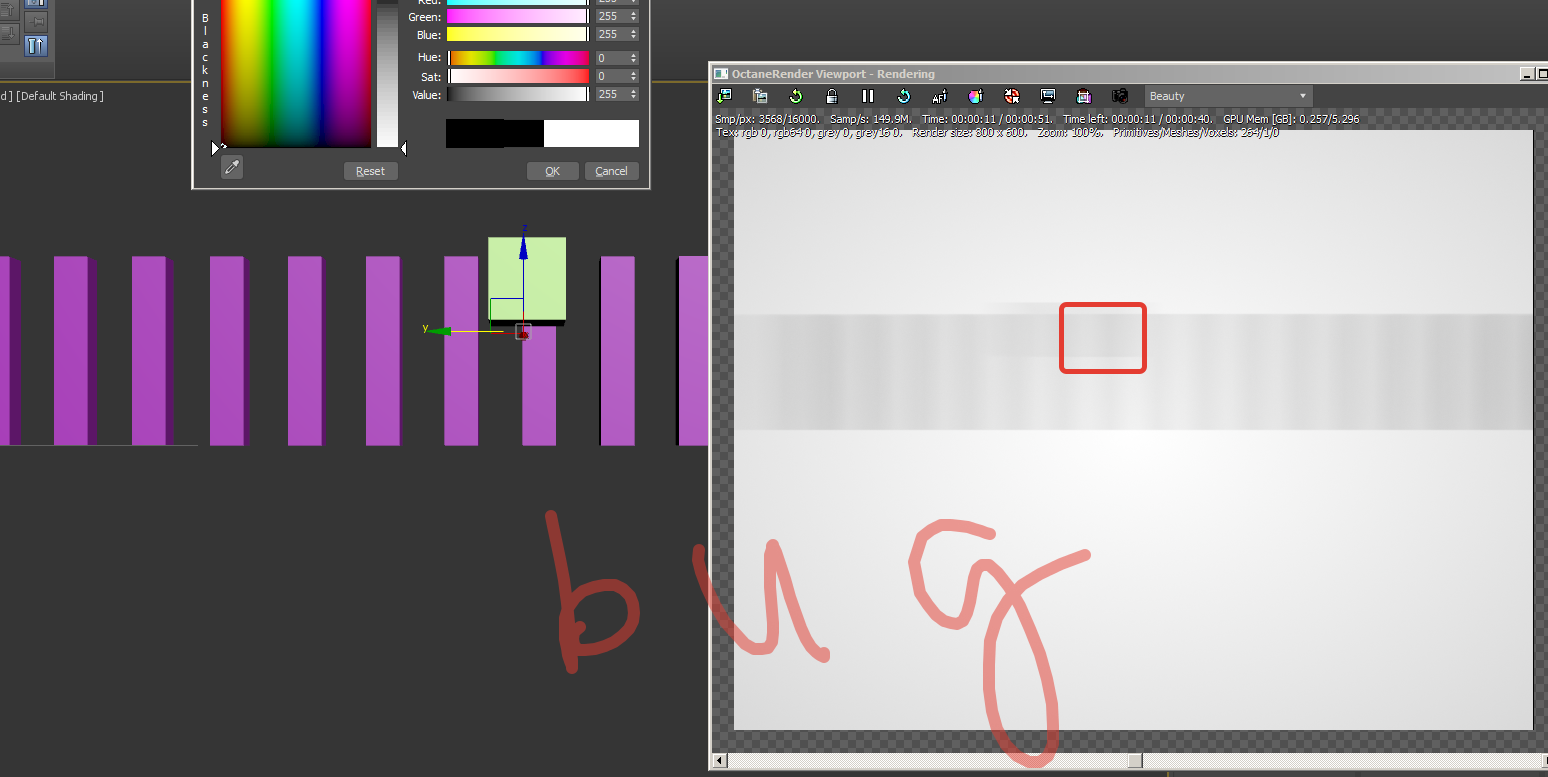Click the Hue value spinner arrows
The image size is (1548, 777).
click(x=633, y=58)
